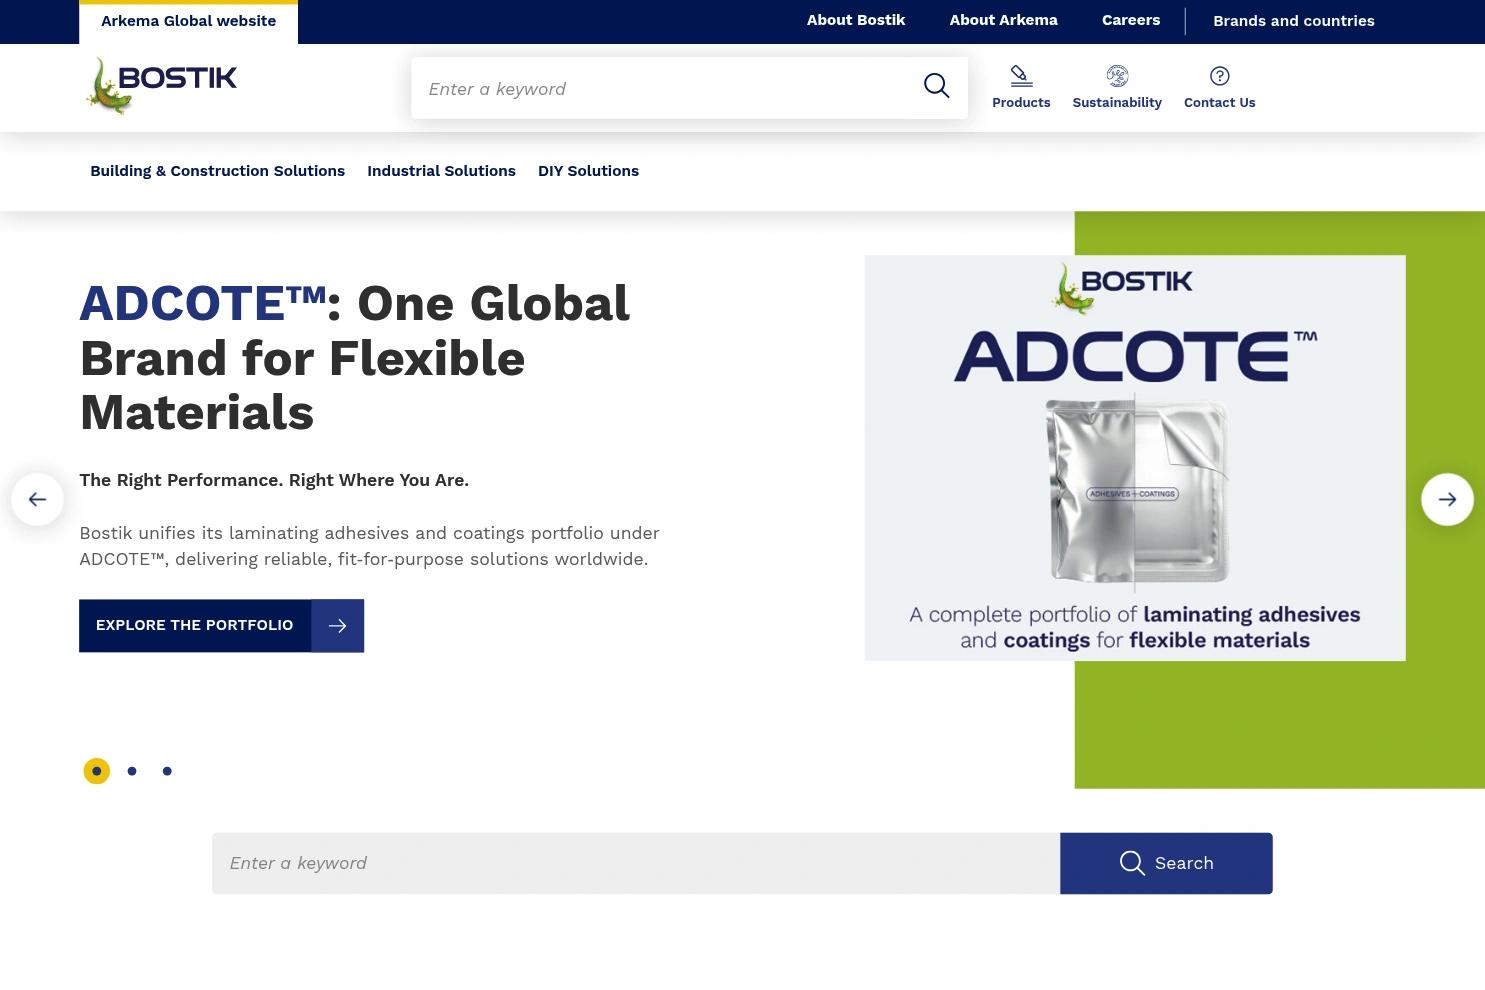The height and width of the screenshot is (990, 1485).
Task: Click the blue Search button
Action: [x=1166, y=863]
